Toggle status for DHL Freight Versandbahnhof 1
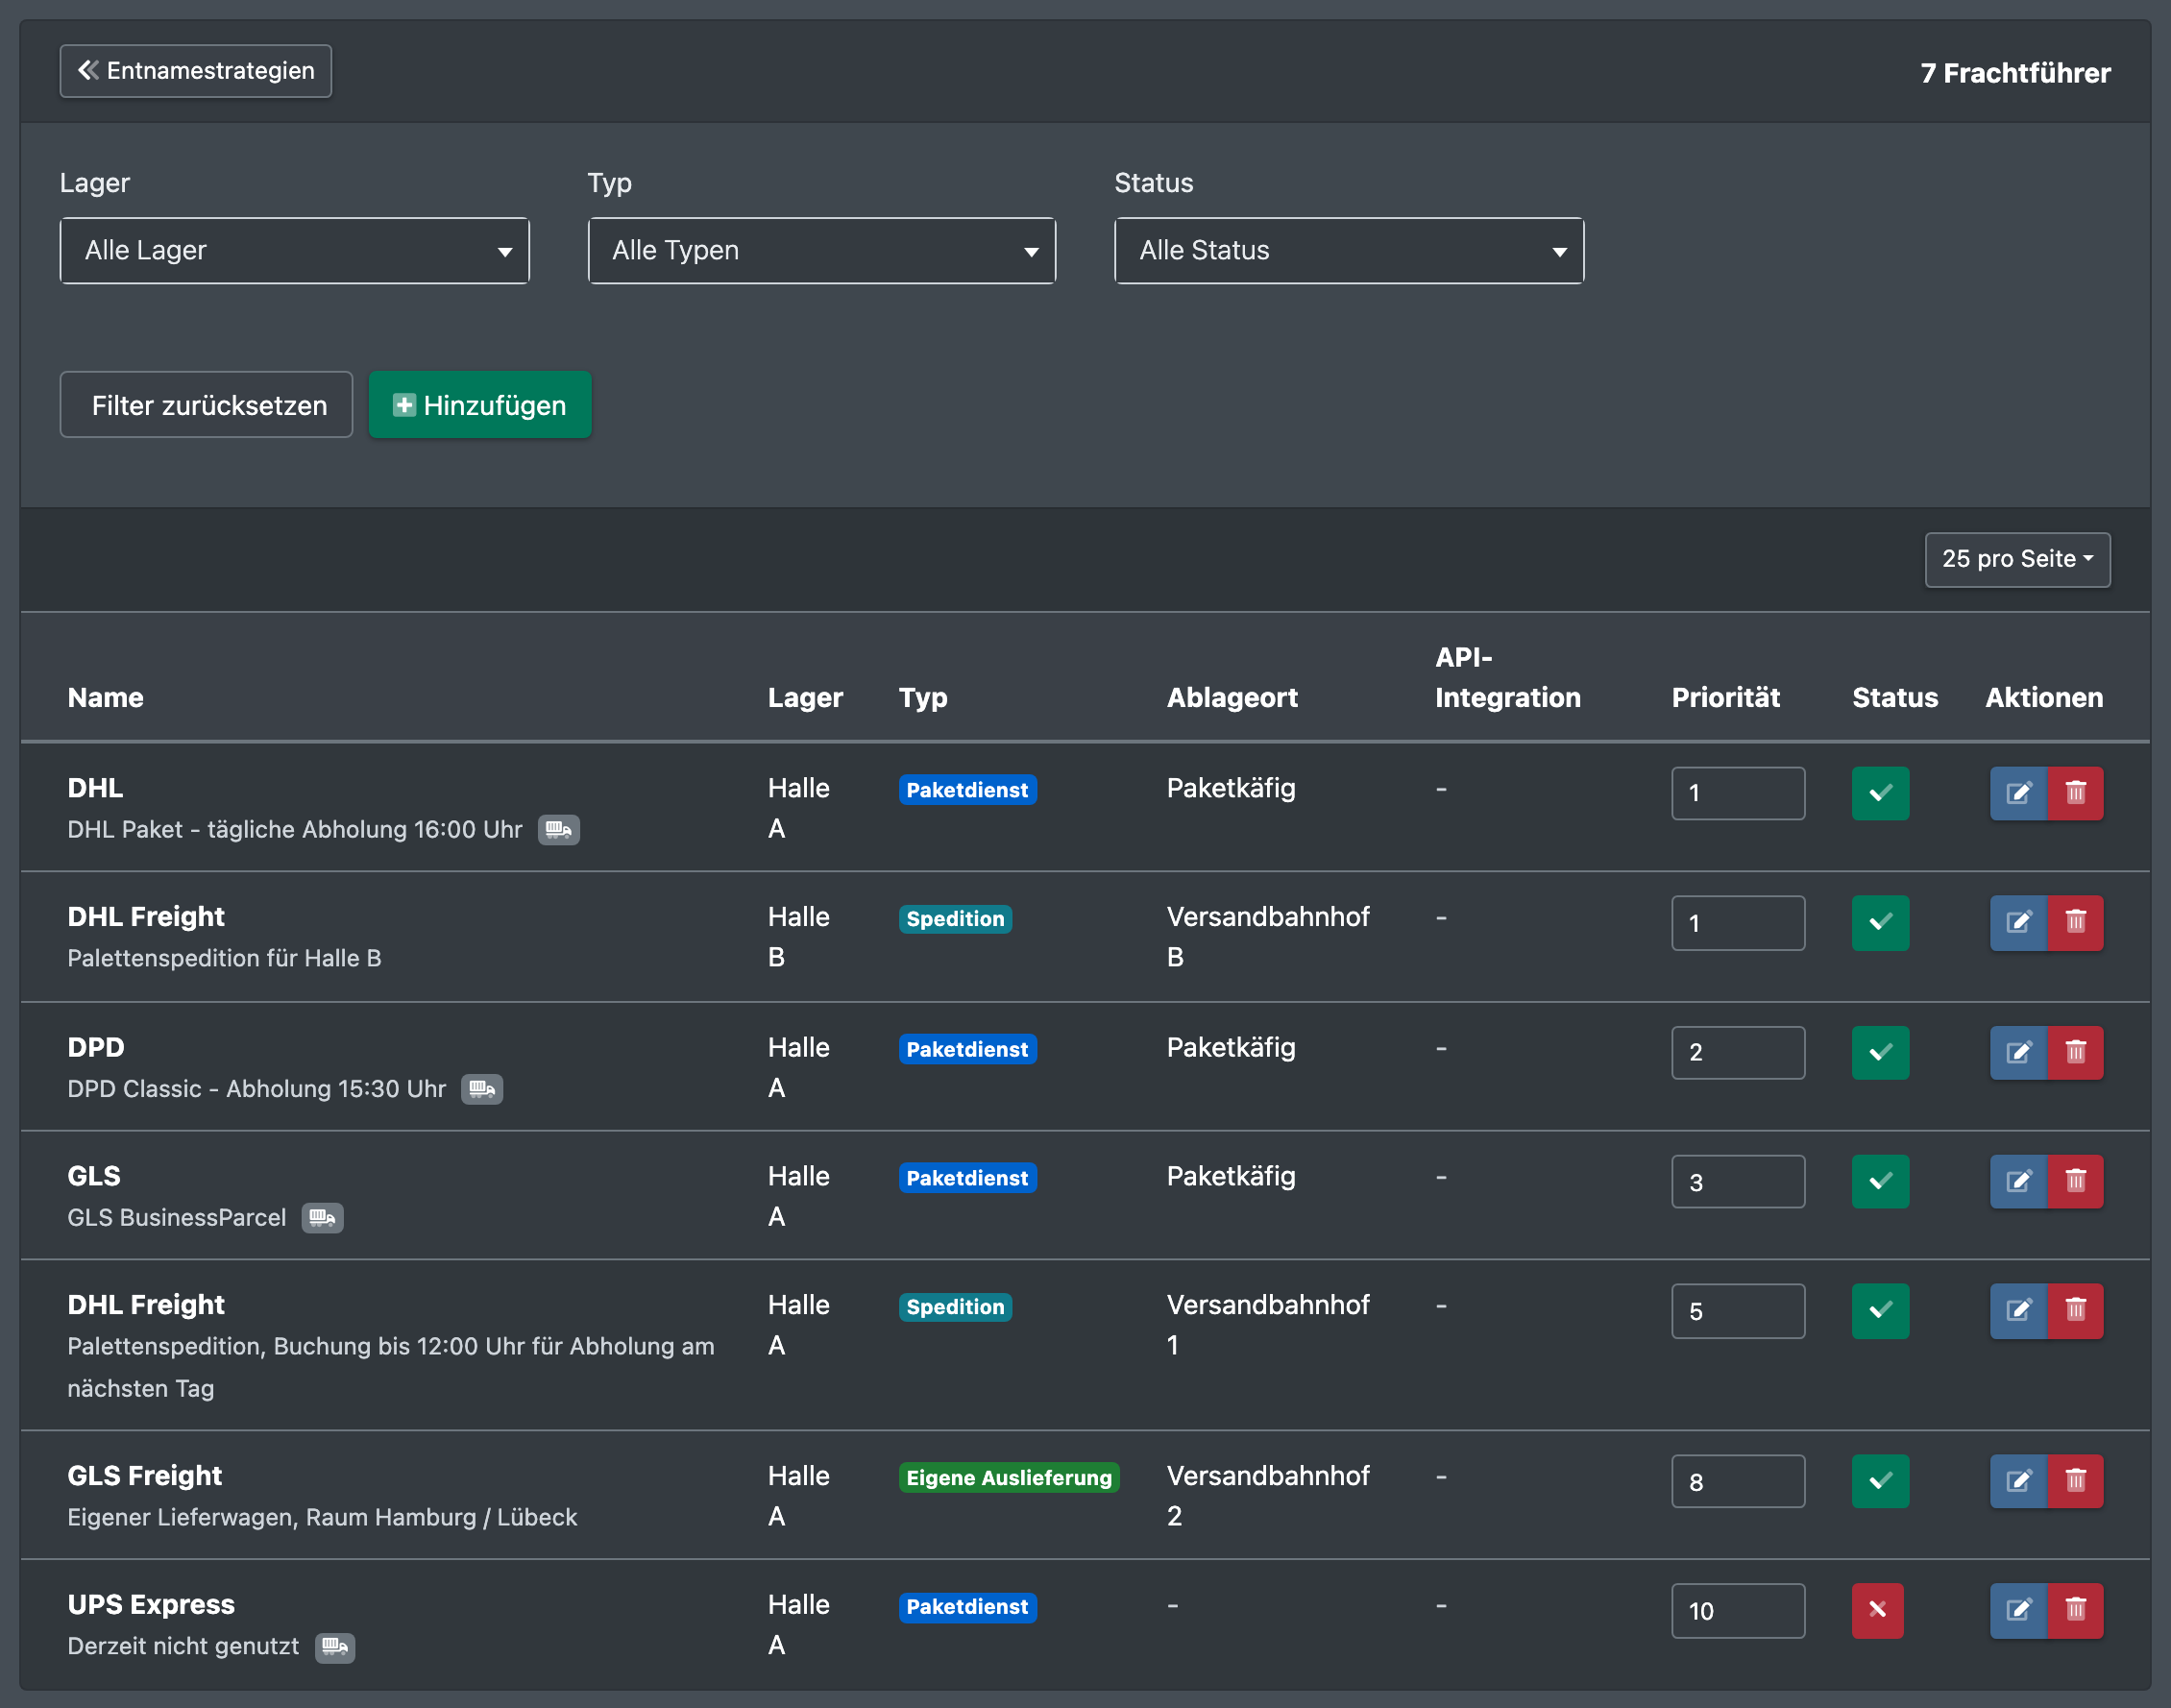This screenshot has height=1708, width=2171. point(1880,1310)
